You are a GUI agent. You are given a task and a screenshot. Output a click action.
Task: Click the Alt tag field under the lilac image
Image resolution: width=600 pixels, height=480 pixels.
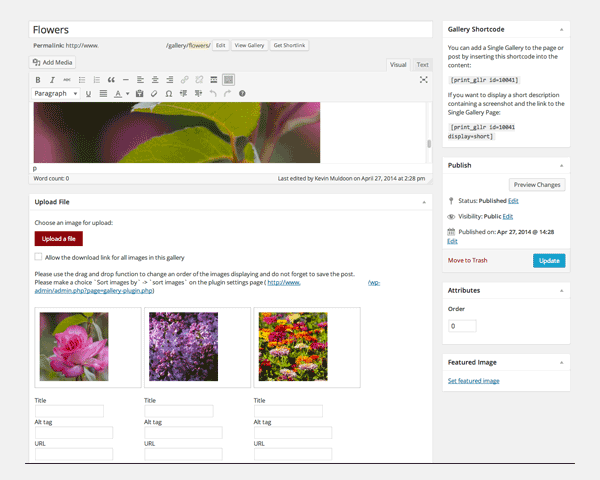[183, 433]
